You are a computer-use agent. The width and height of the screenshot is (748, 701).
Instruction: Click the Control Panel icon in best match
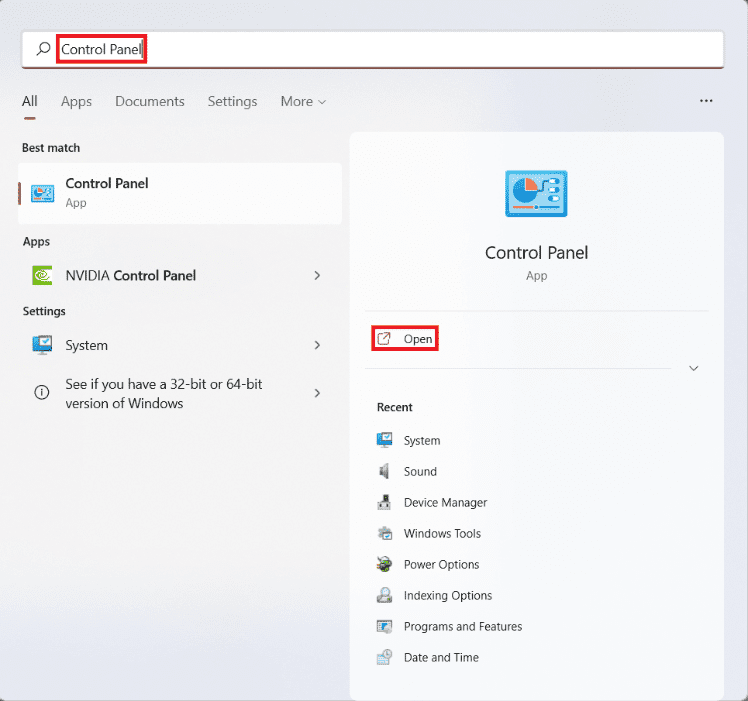coord(42,193)
